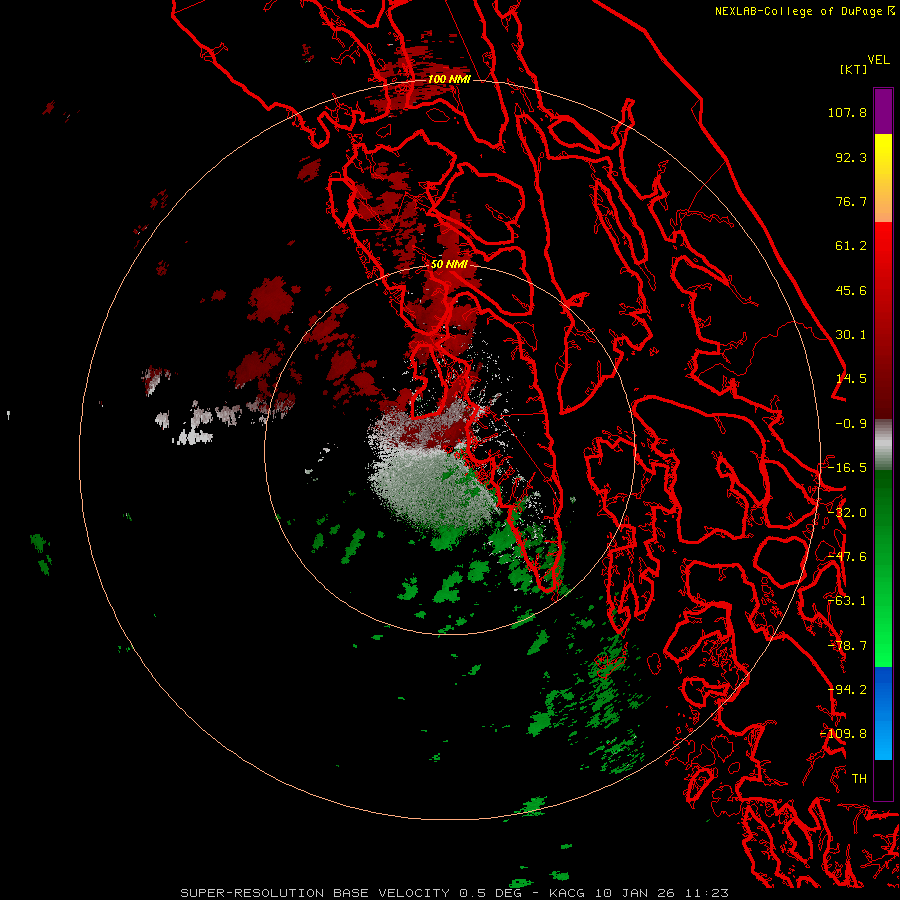Select the -63.1 scale value
This screenshot has width=900, height=900.
pyautogui.click(x=847, y=601)
